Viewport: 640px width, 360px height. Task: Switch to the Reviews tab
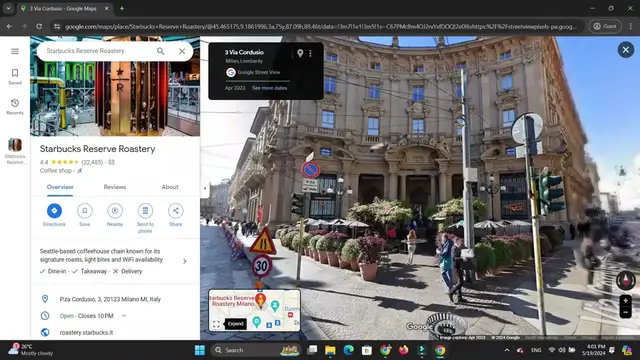tap(115, 187)
